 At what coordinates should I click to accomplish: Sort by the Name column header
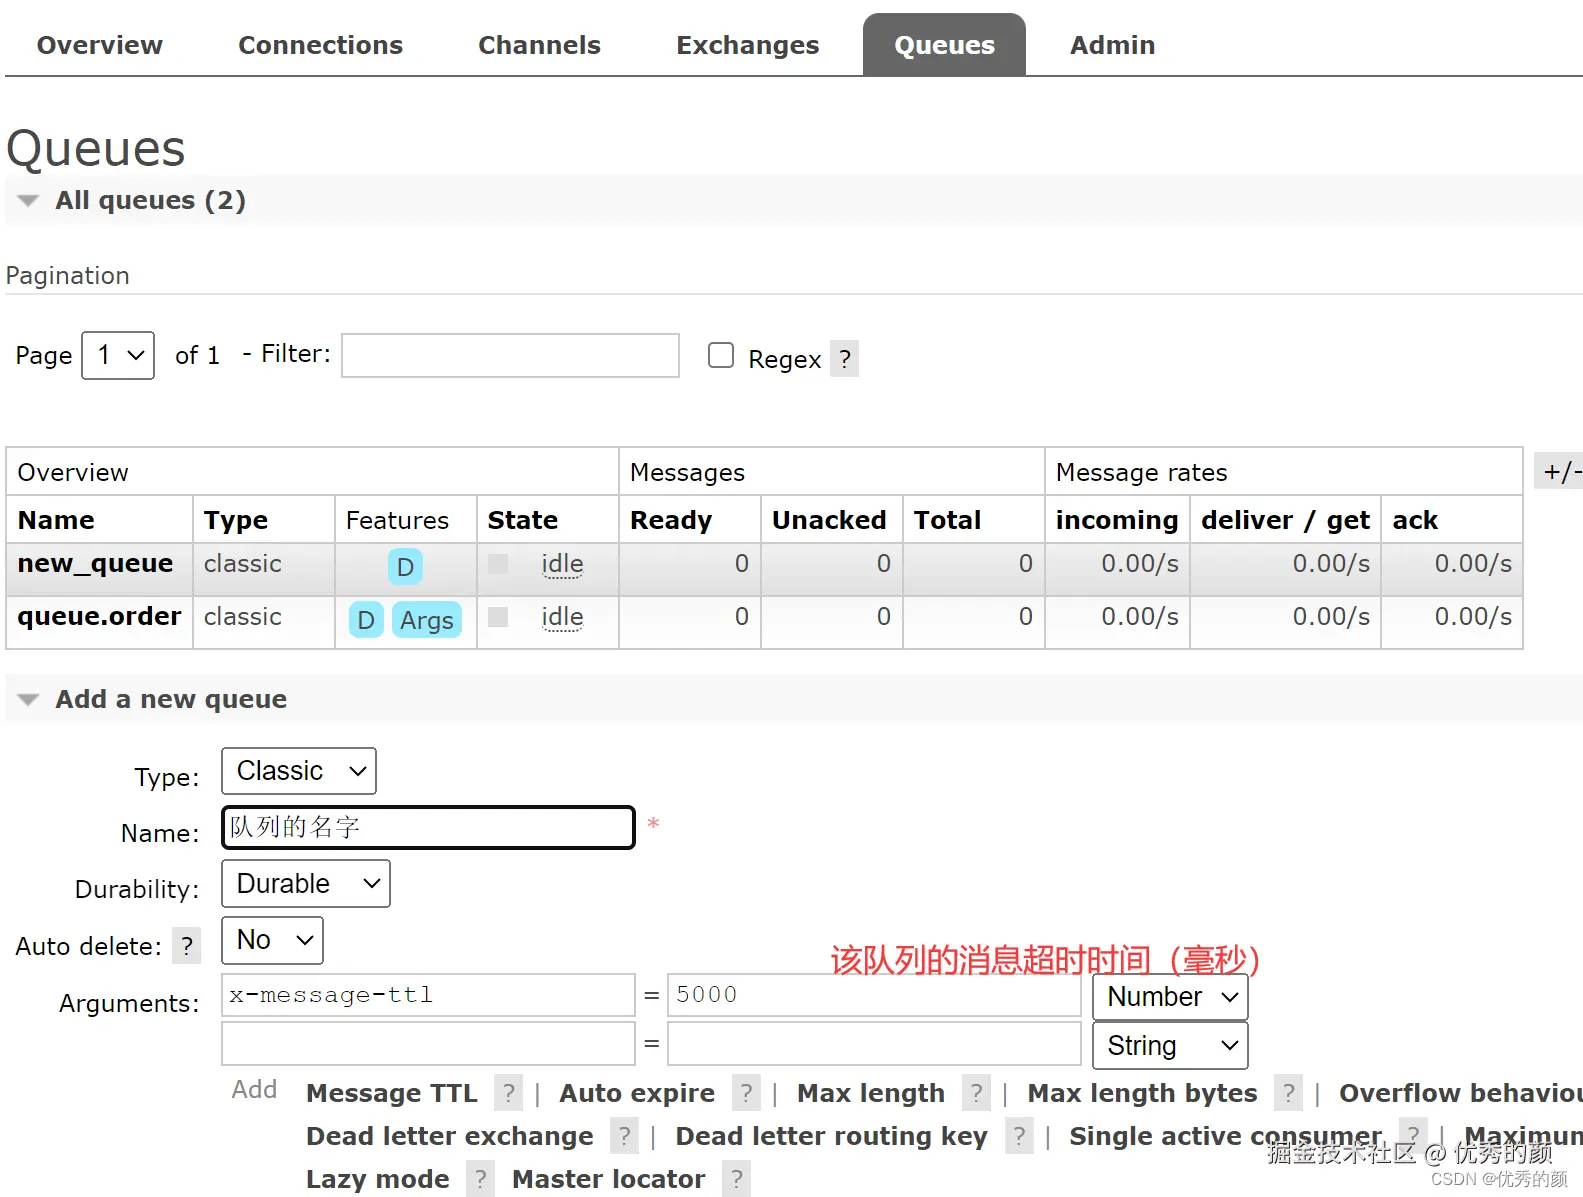coord(56,520)
